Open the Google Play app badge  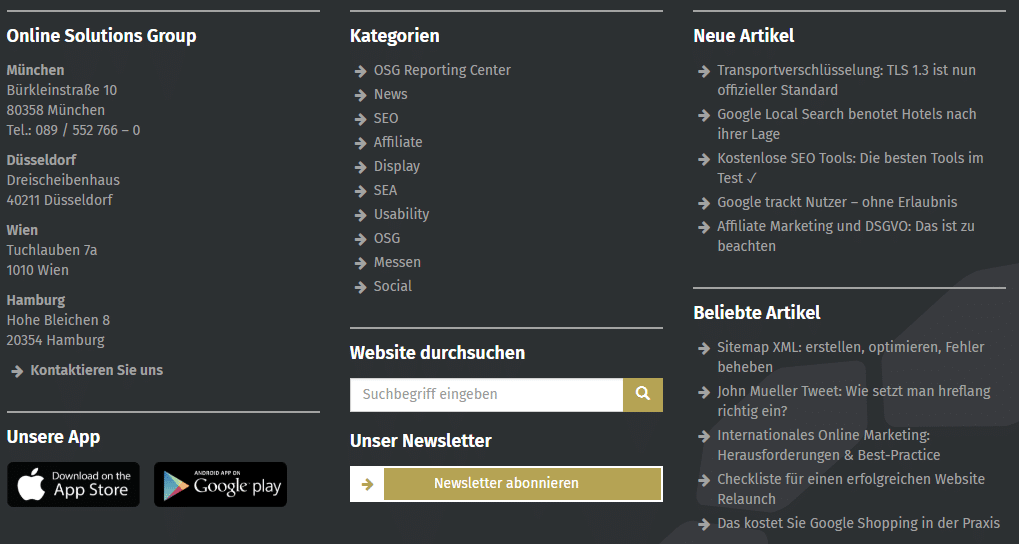tap(220, 485)
